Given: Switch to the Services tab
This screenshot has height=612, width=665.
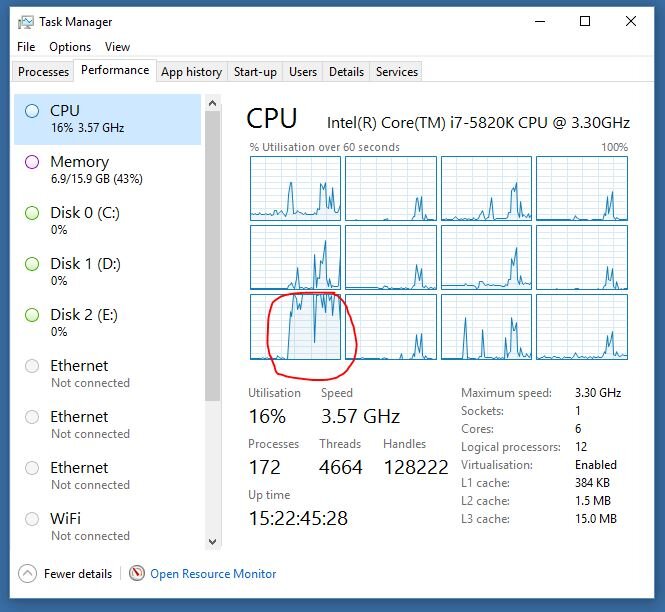Looking at the screenshot, I should (397, 72).
